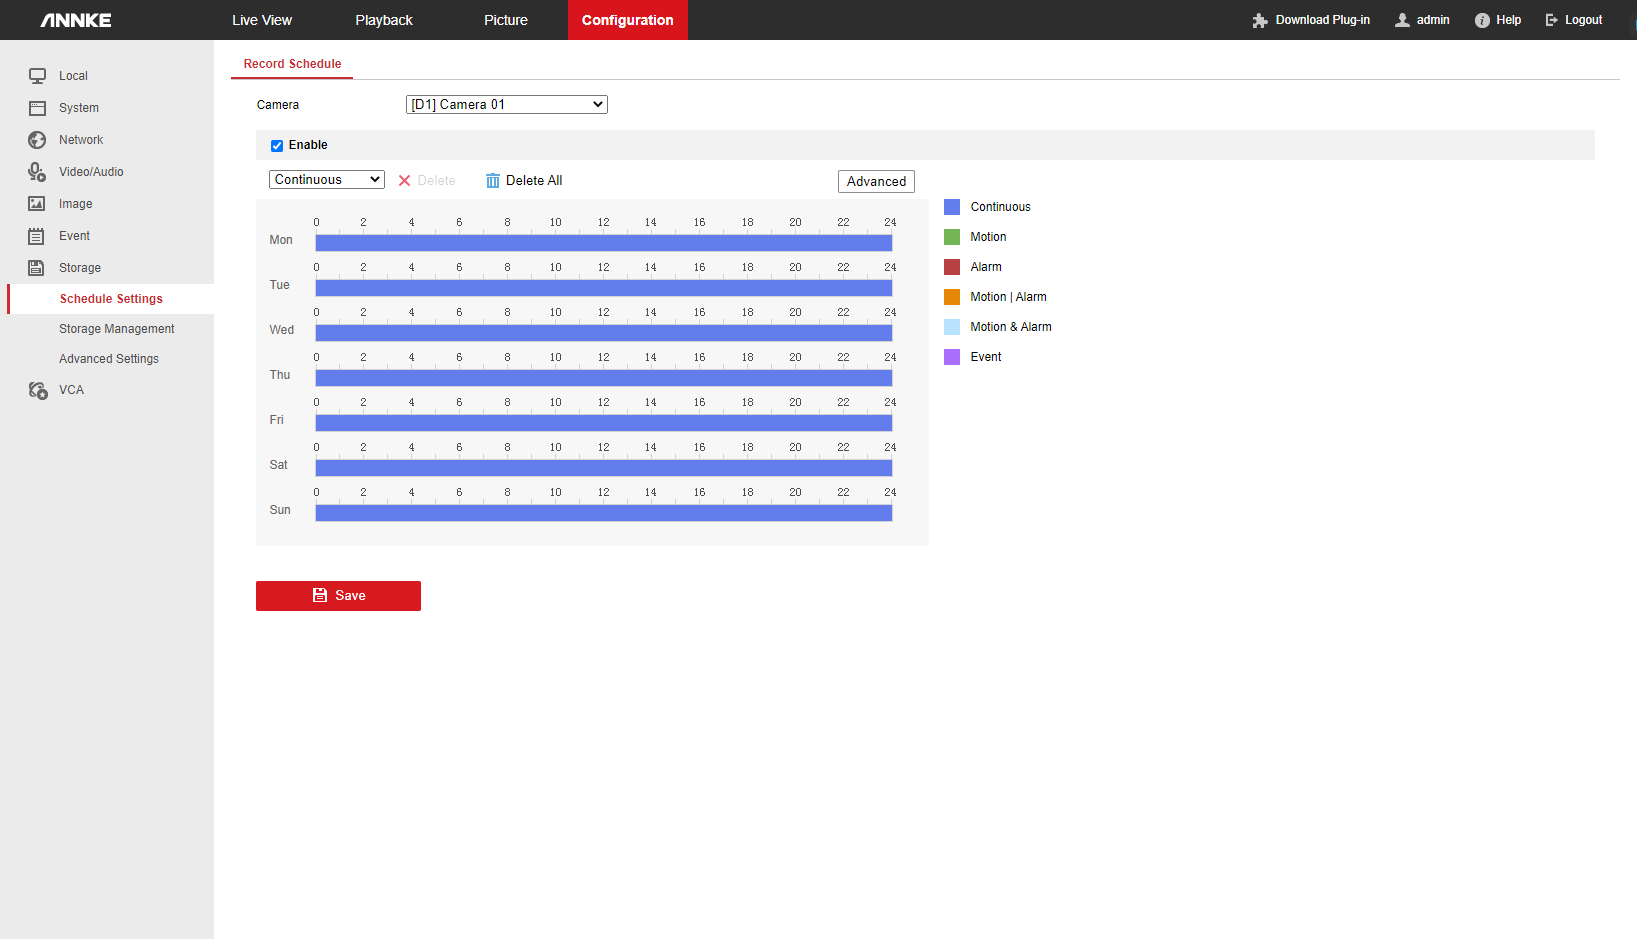This screenshot has height=939, width=1637.
Task: Click the Event calendar icon
Action: pos(37,236)
